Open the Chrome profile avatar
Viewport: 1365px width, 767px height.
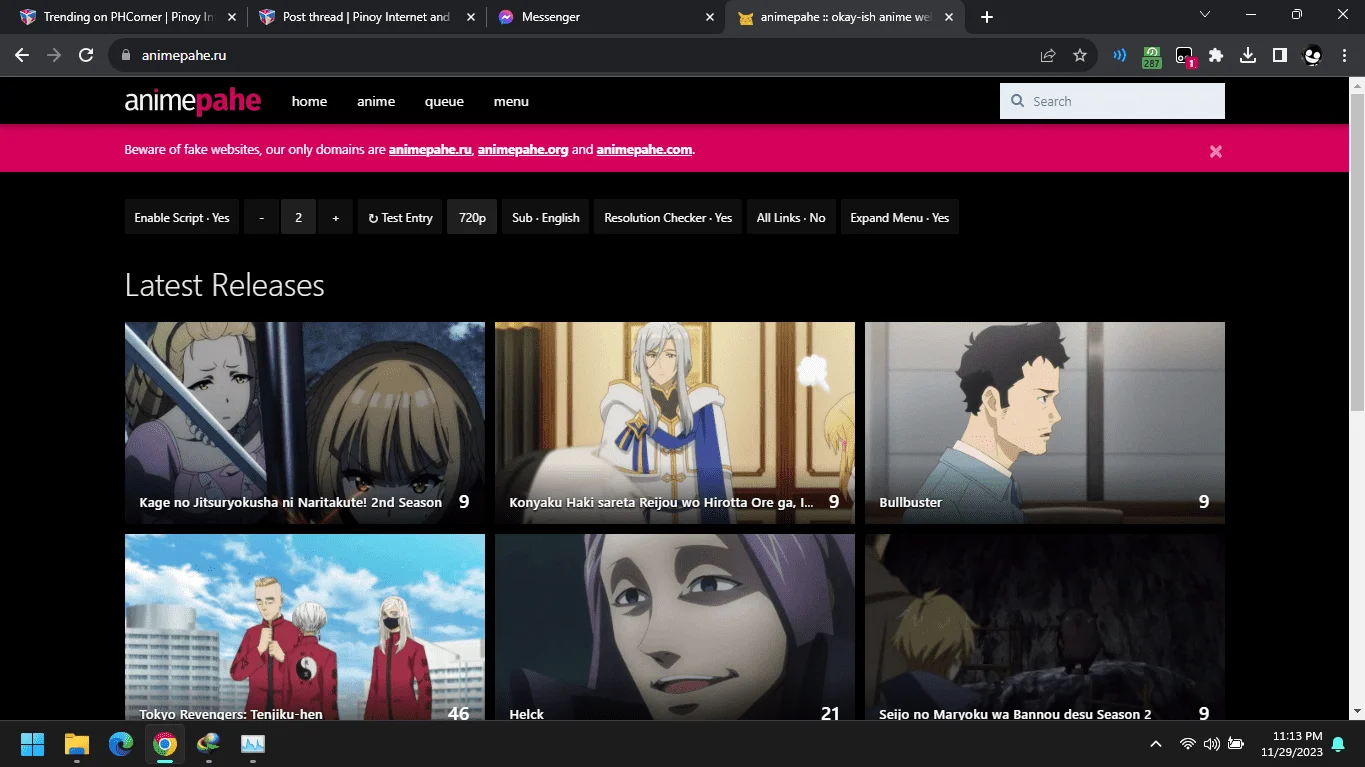click(x=1313, y=56)
